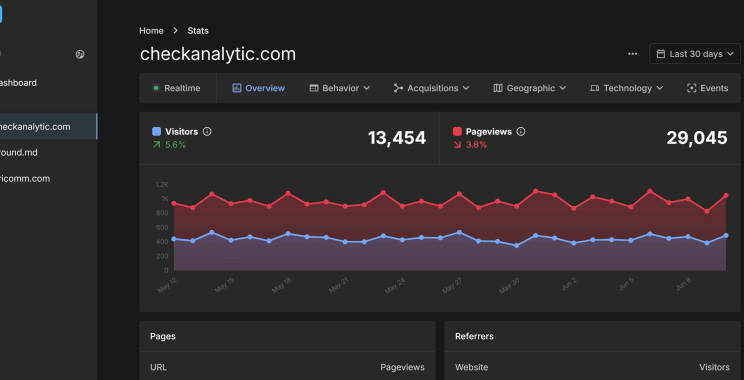744x380 pixels.
Task: Click the calendar icon in date picker
Action: [660, 54]
